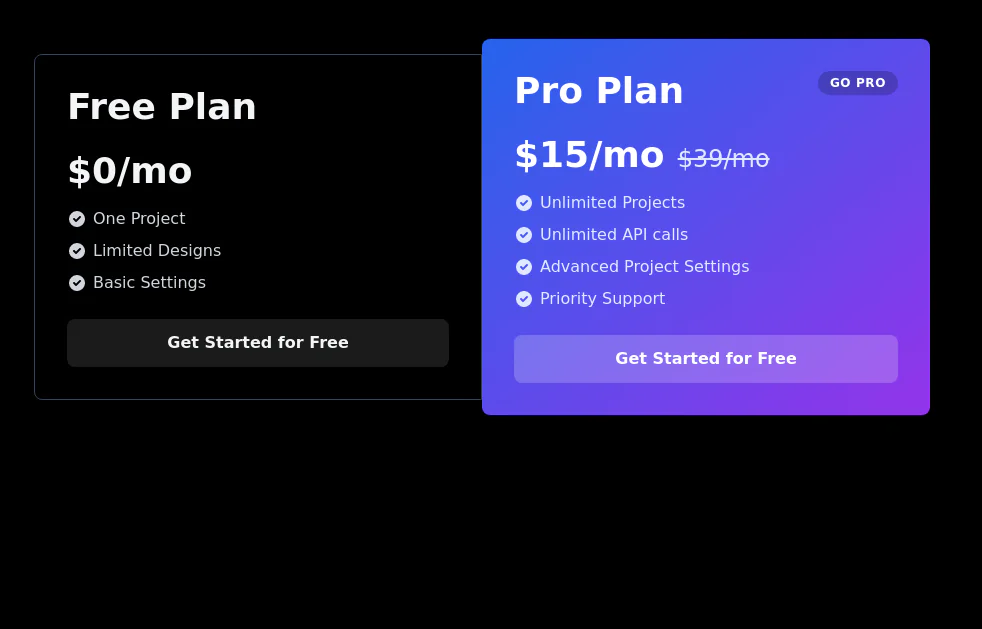Click the Advanced Project Settings text
The image size is (982, 629).
pyautogui.click(x=644, y=267)
